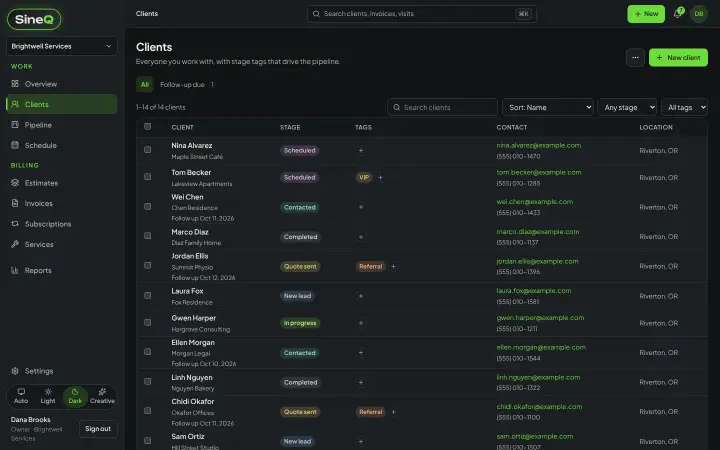Open client name Linh Nguyen

coord(192,377)
